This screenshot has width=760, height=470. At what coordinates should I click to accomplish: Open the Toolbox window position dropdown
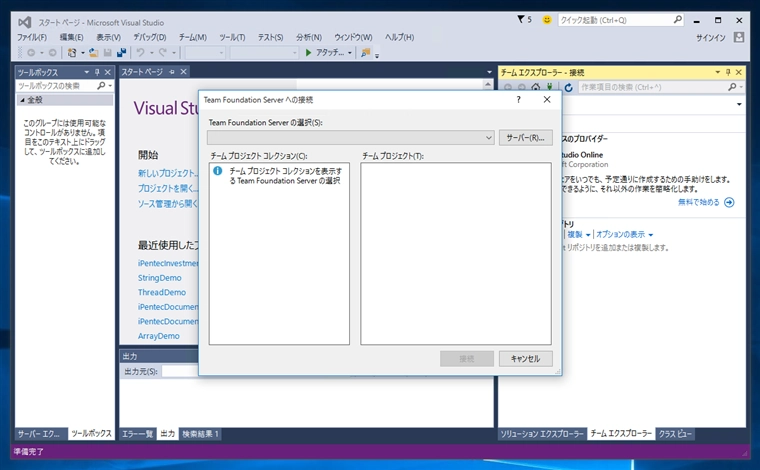click(86, 72)
